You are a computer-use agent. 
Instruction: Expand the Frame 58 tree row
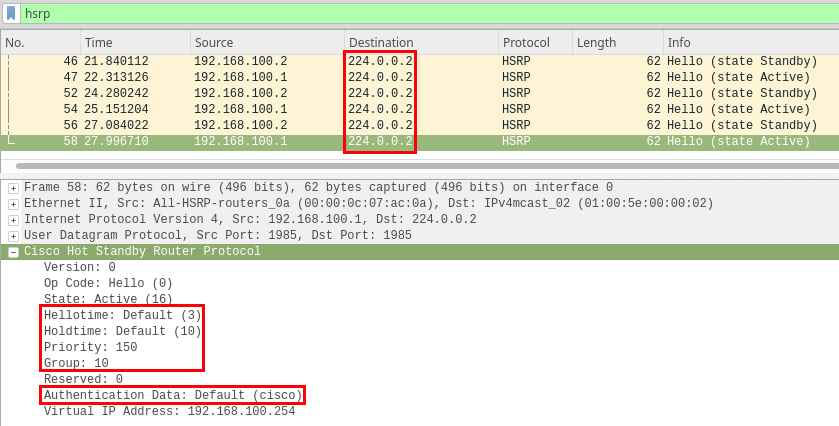(13, 188)
